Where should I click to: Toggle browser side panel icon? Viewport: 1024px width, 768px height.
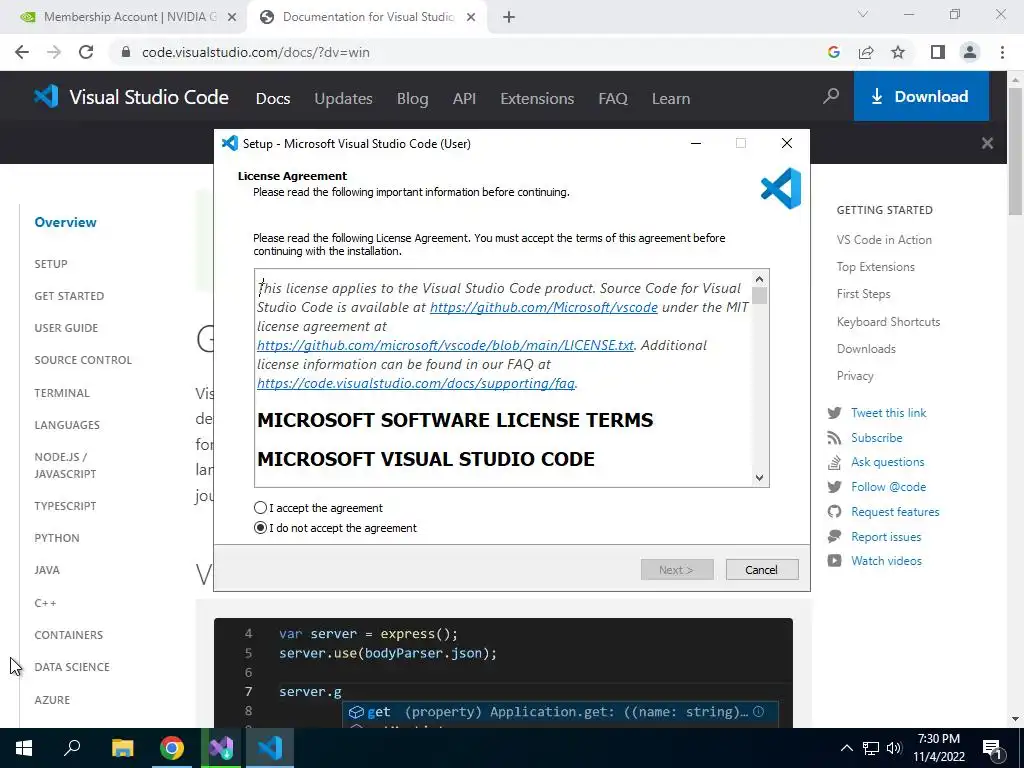938,52
